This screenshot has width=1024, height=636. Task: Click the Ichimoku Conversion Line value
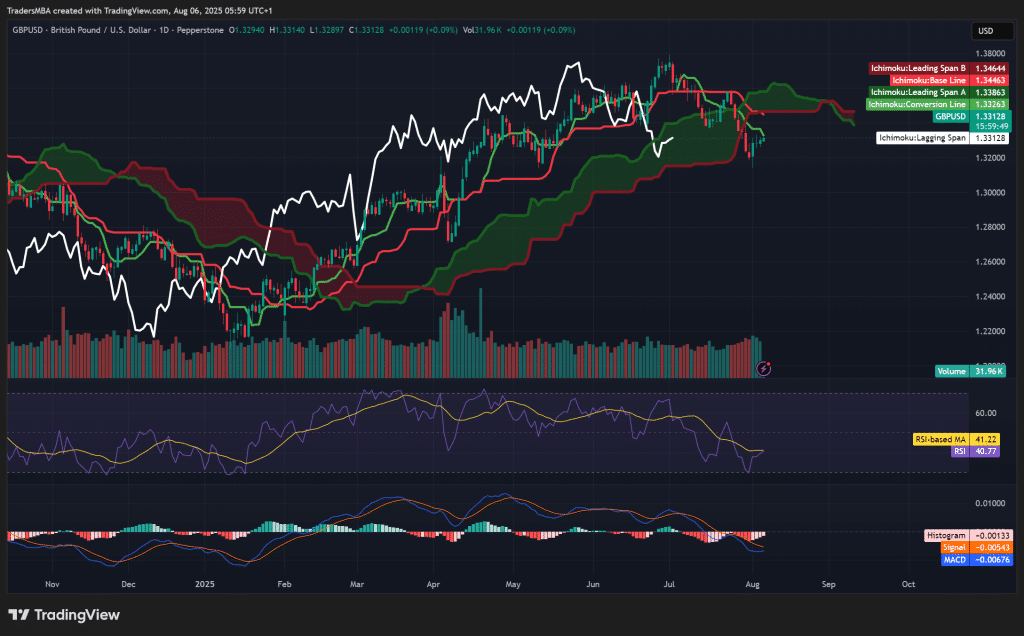pos(991,104)
